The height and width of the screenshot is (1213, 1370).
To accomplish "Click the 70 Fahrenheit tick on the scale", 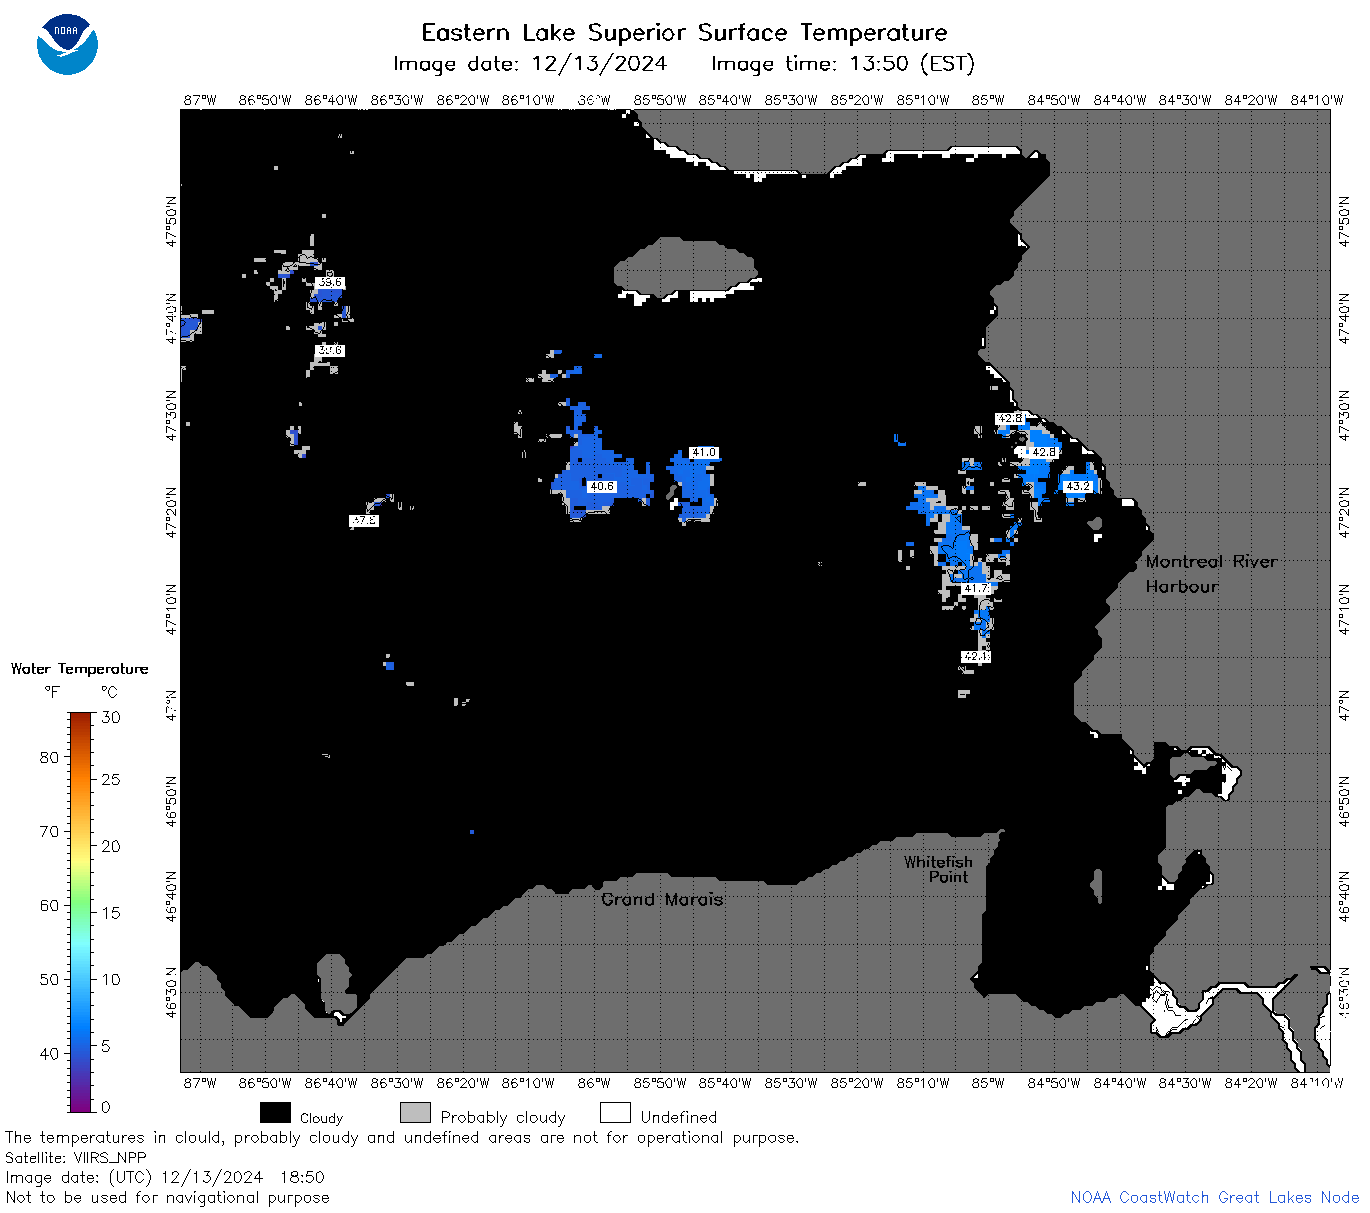I will [49, 831].
